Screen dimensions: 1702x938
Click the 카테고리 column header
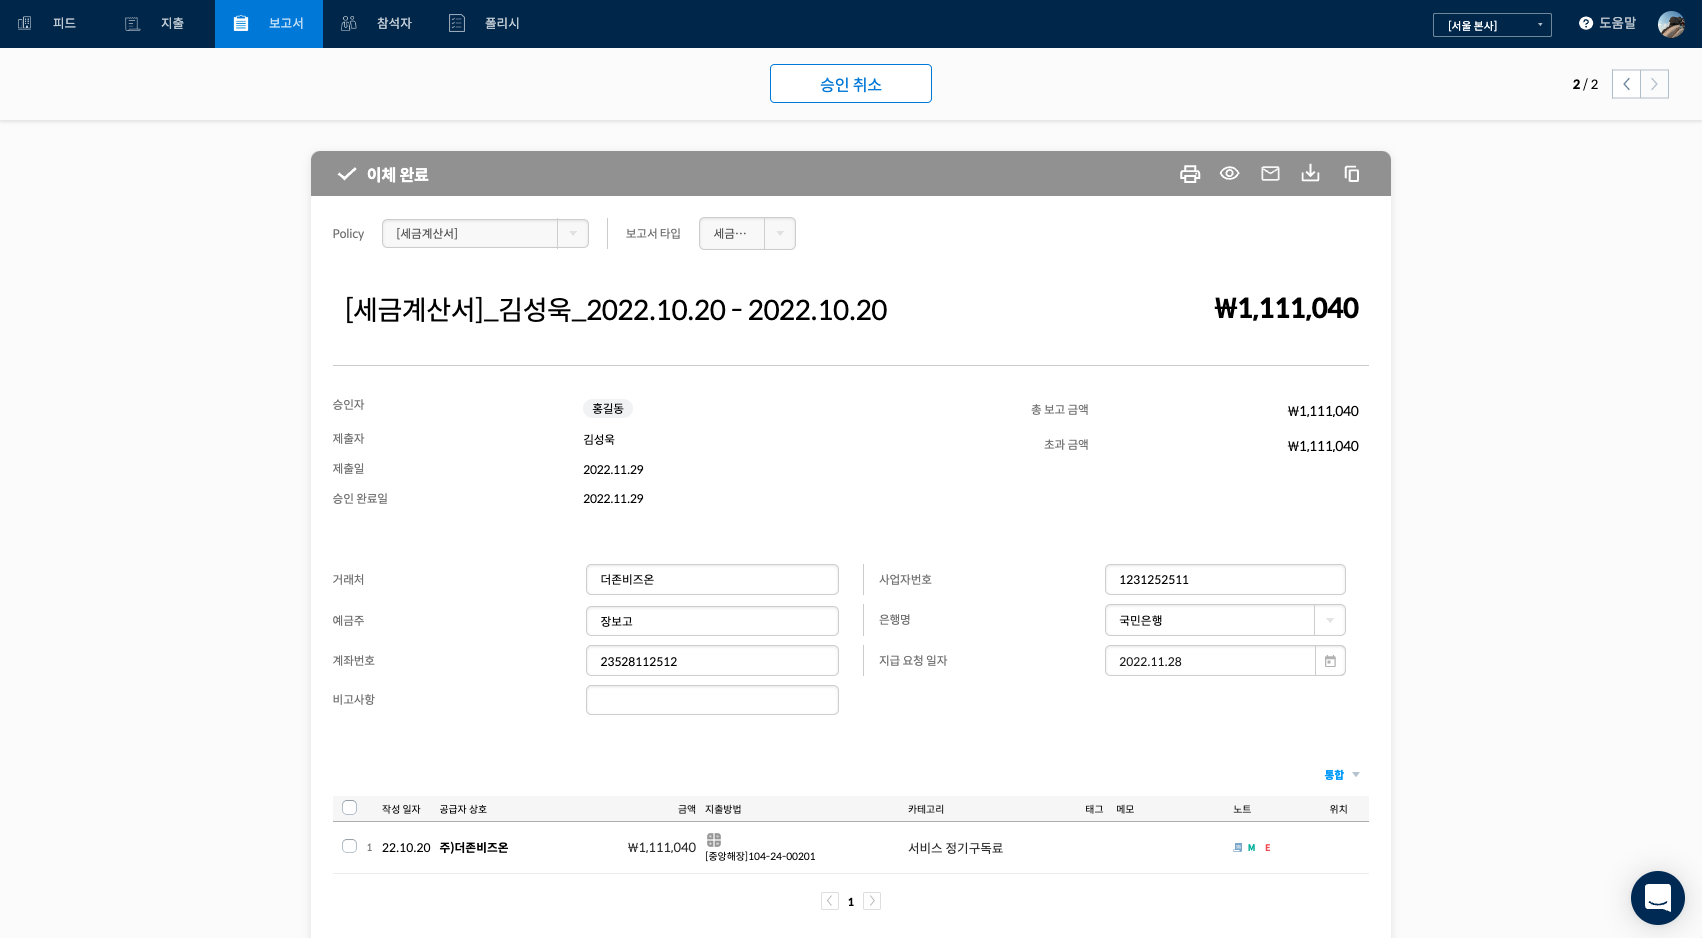(926, 809)
